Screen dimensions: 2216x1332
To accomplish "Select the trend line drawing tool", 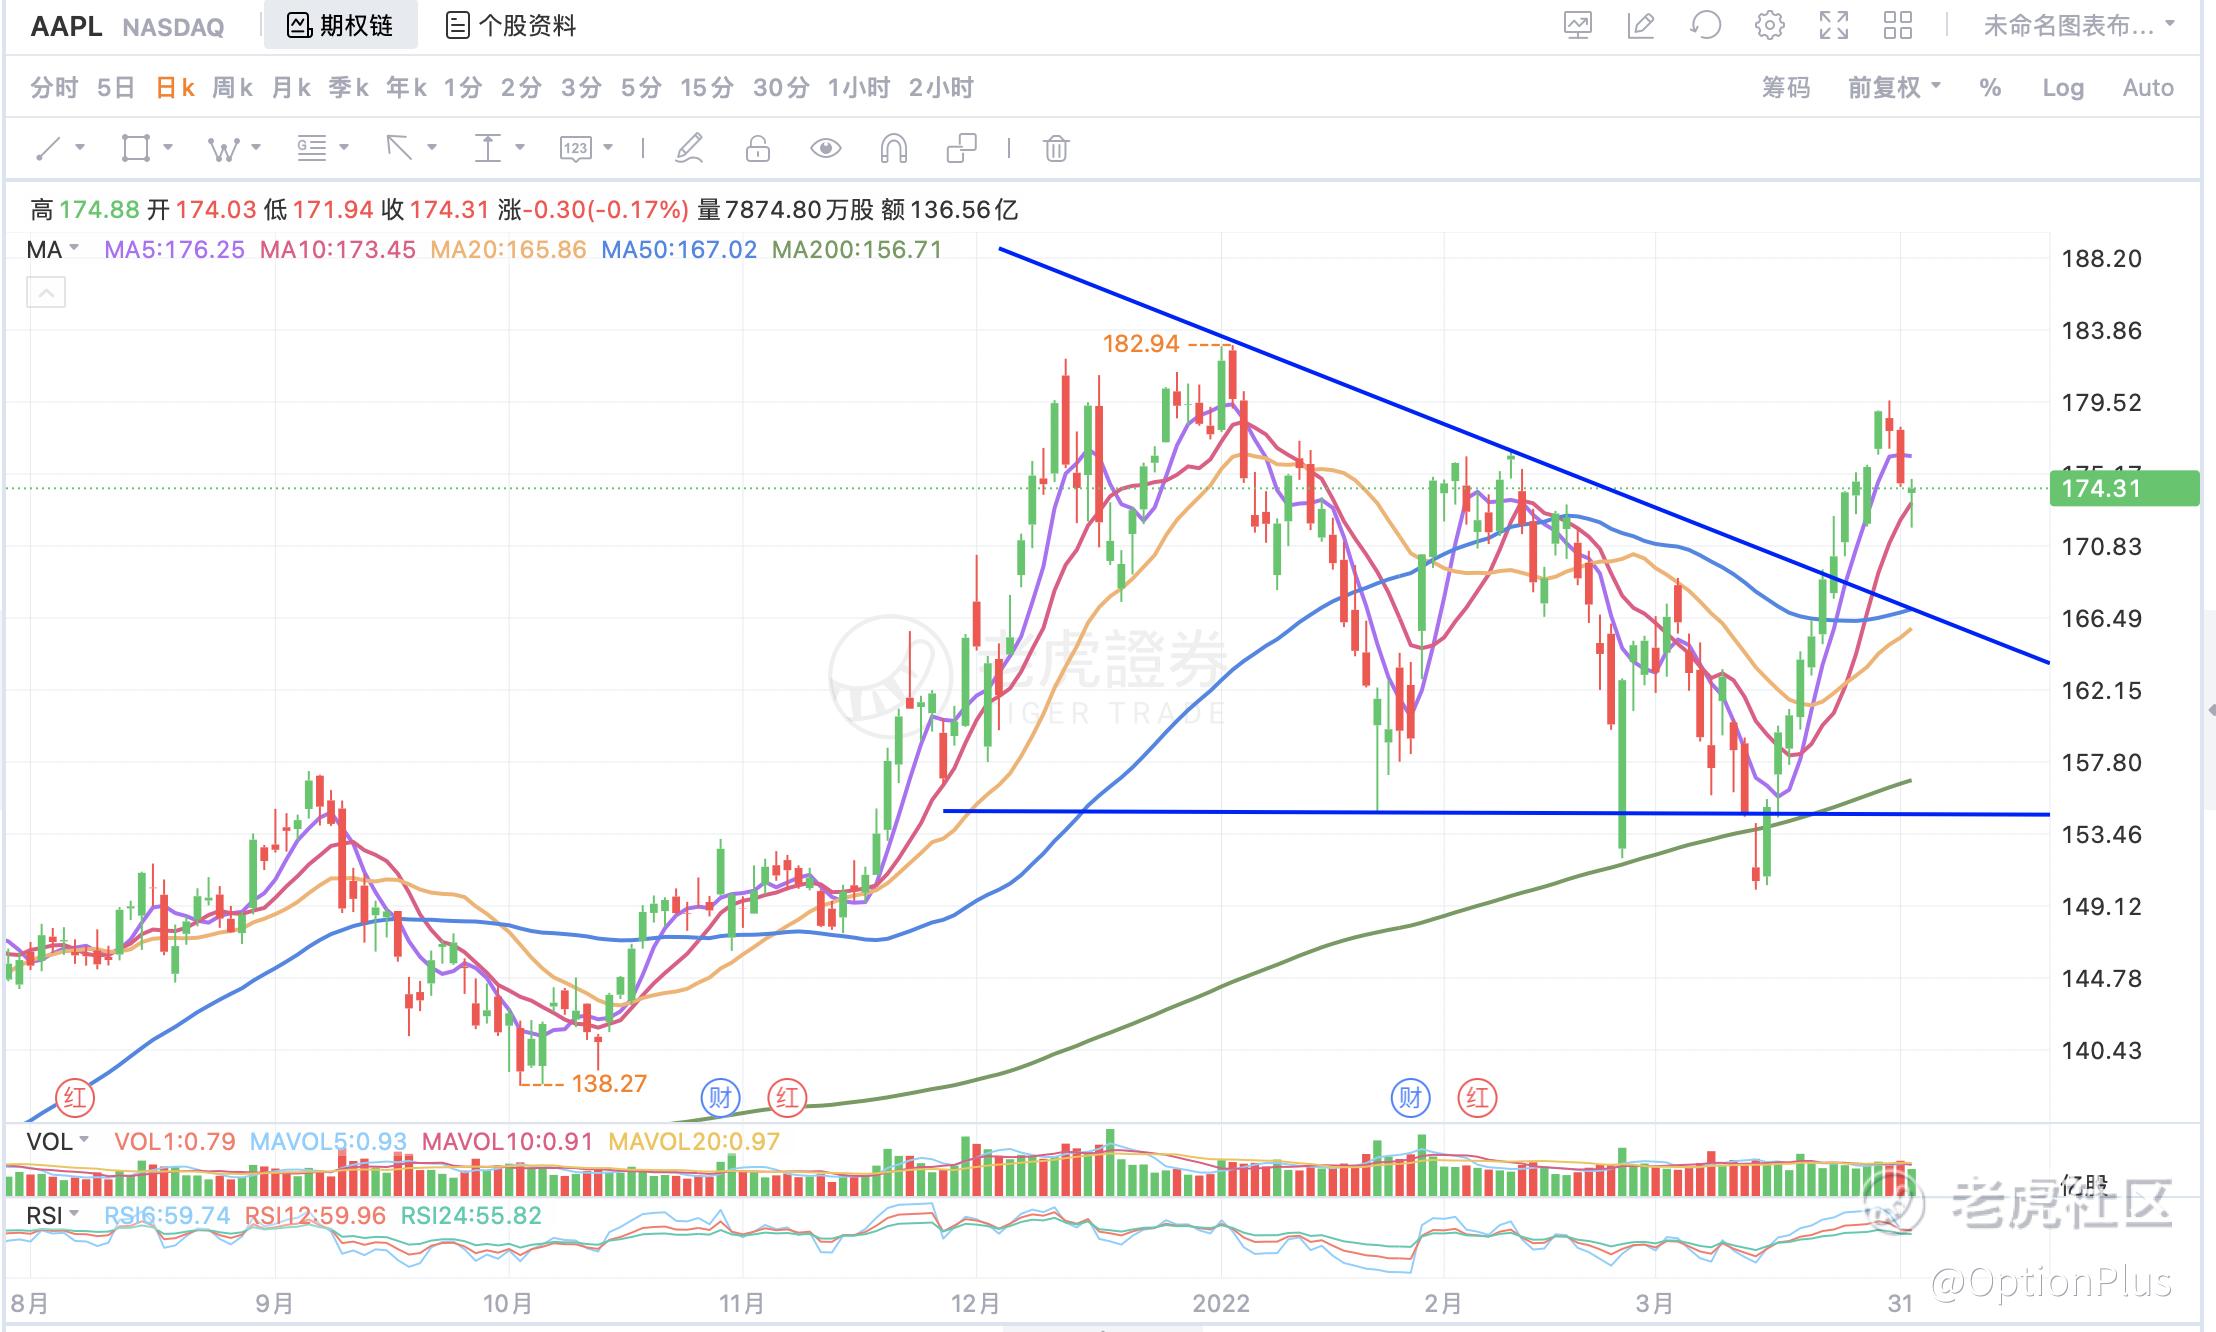I will (x=48, y=149).
